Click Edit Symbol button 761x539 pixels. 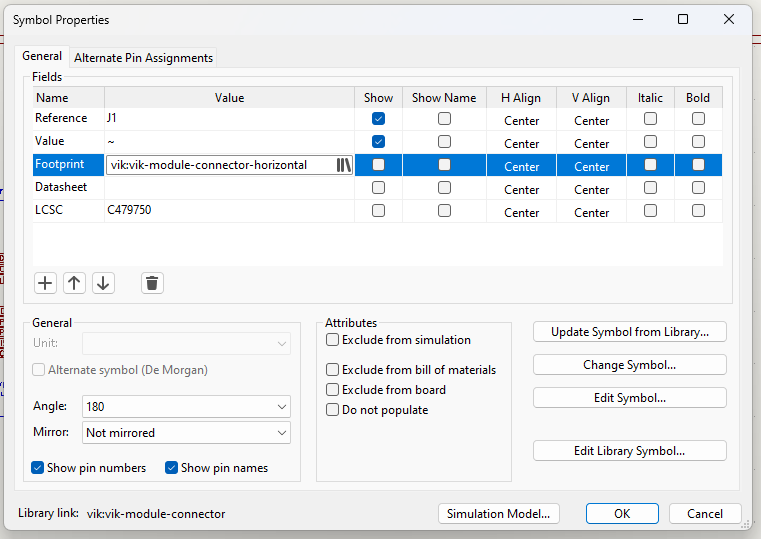point(629,398)
